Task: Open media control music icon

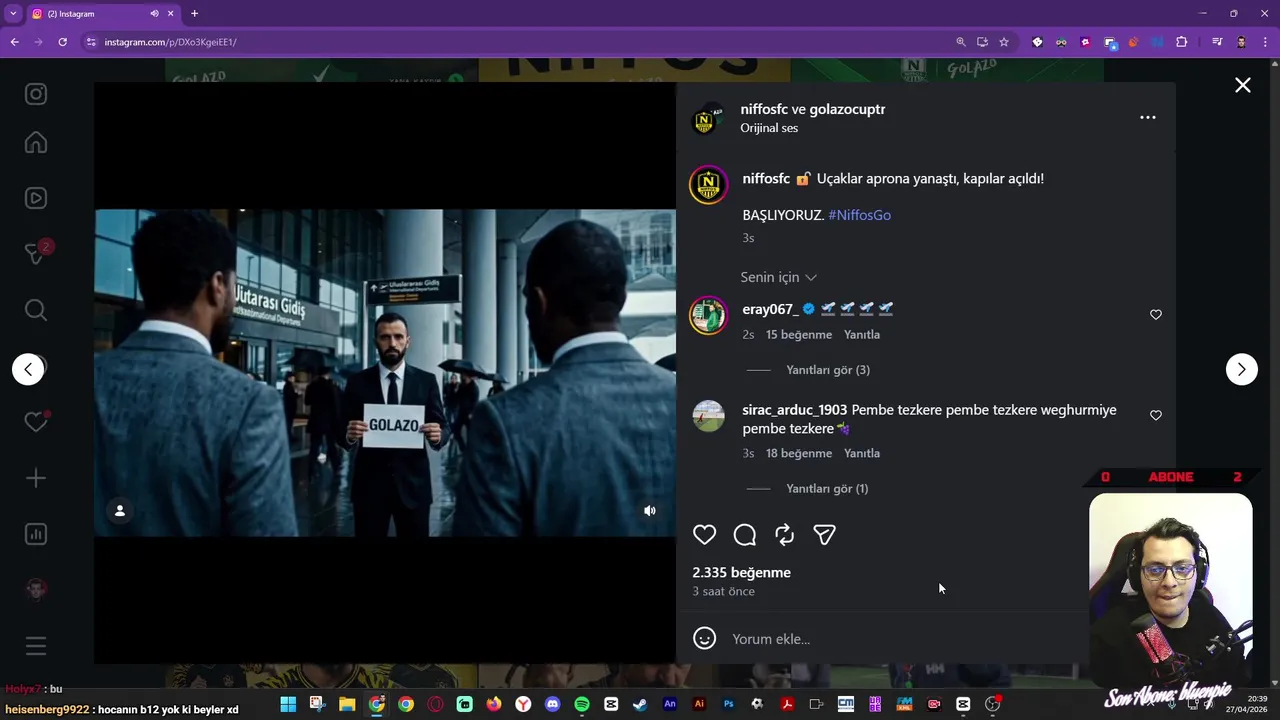Action: pos(1217,42)
